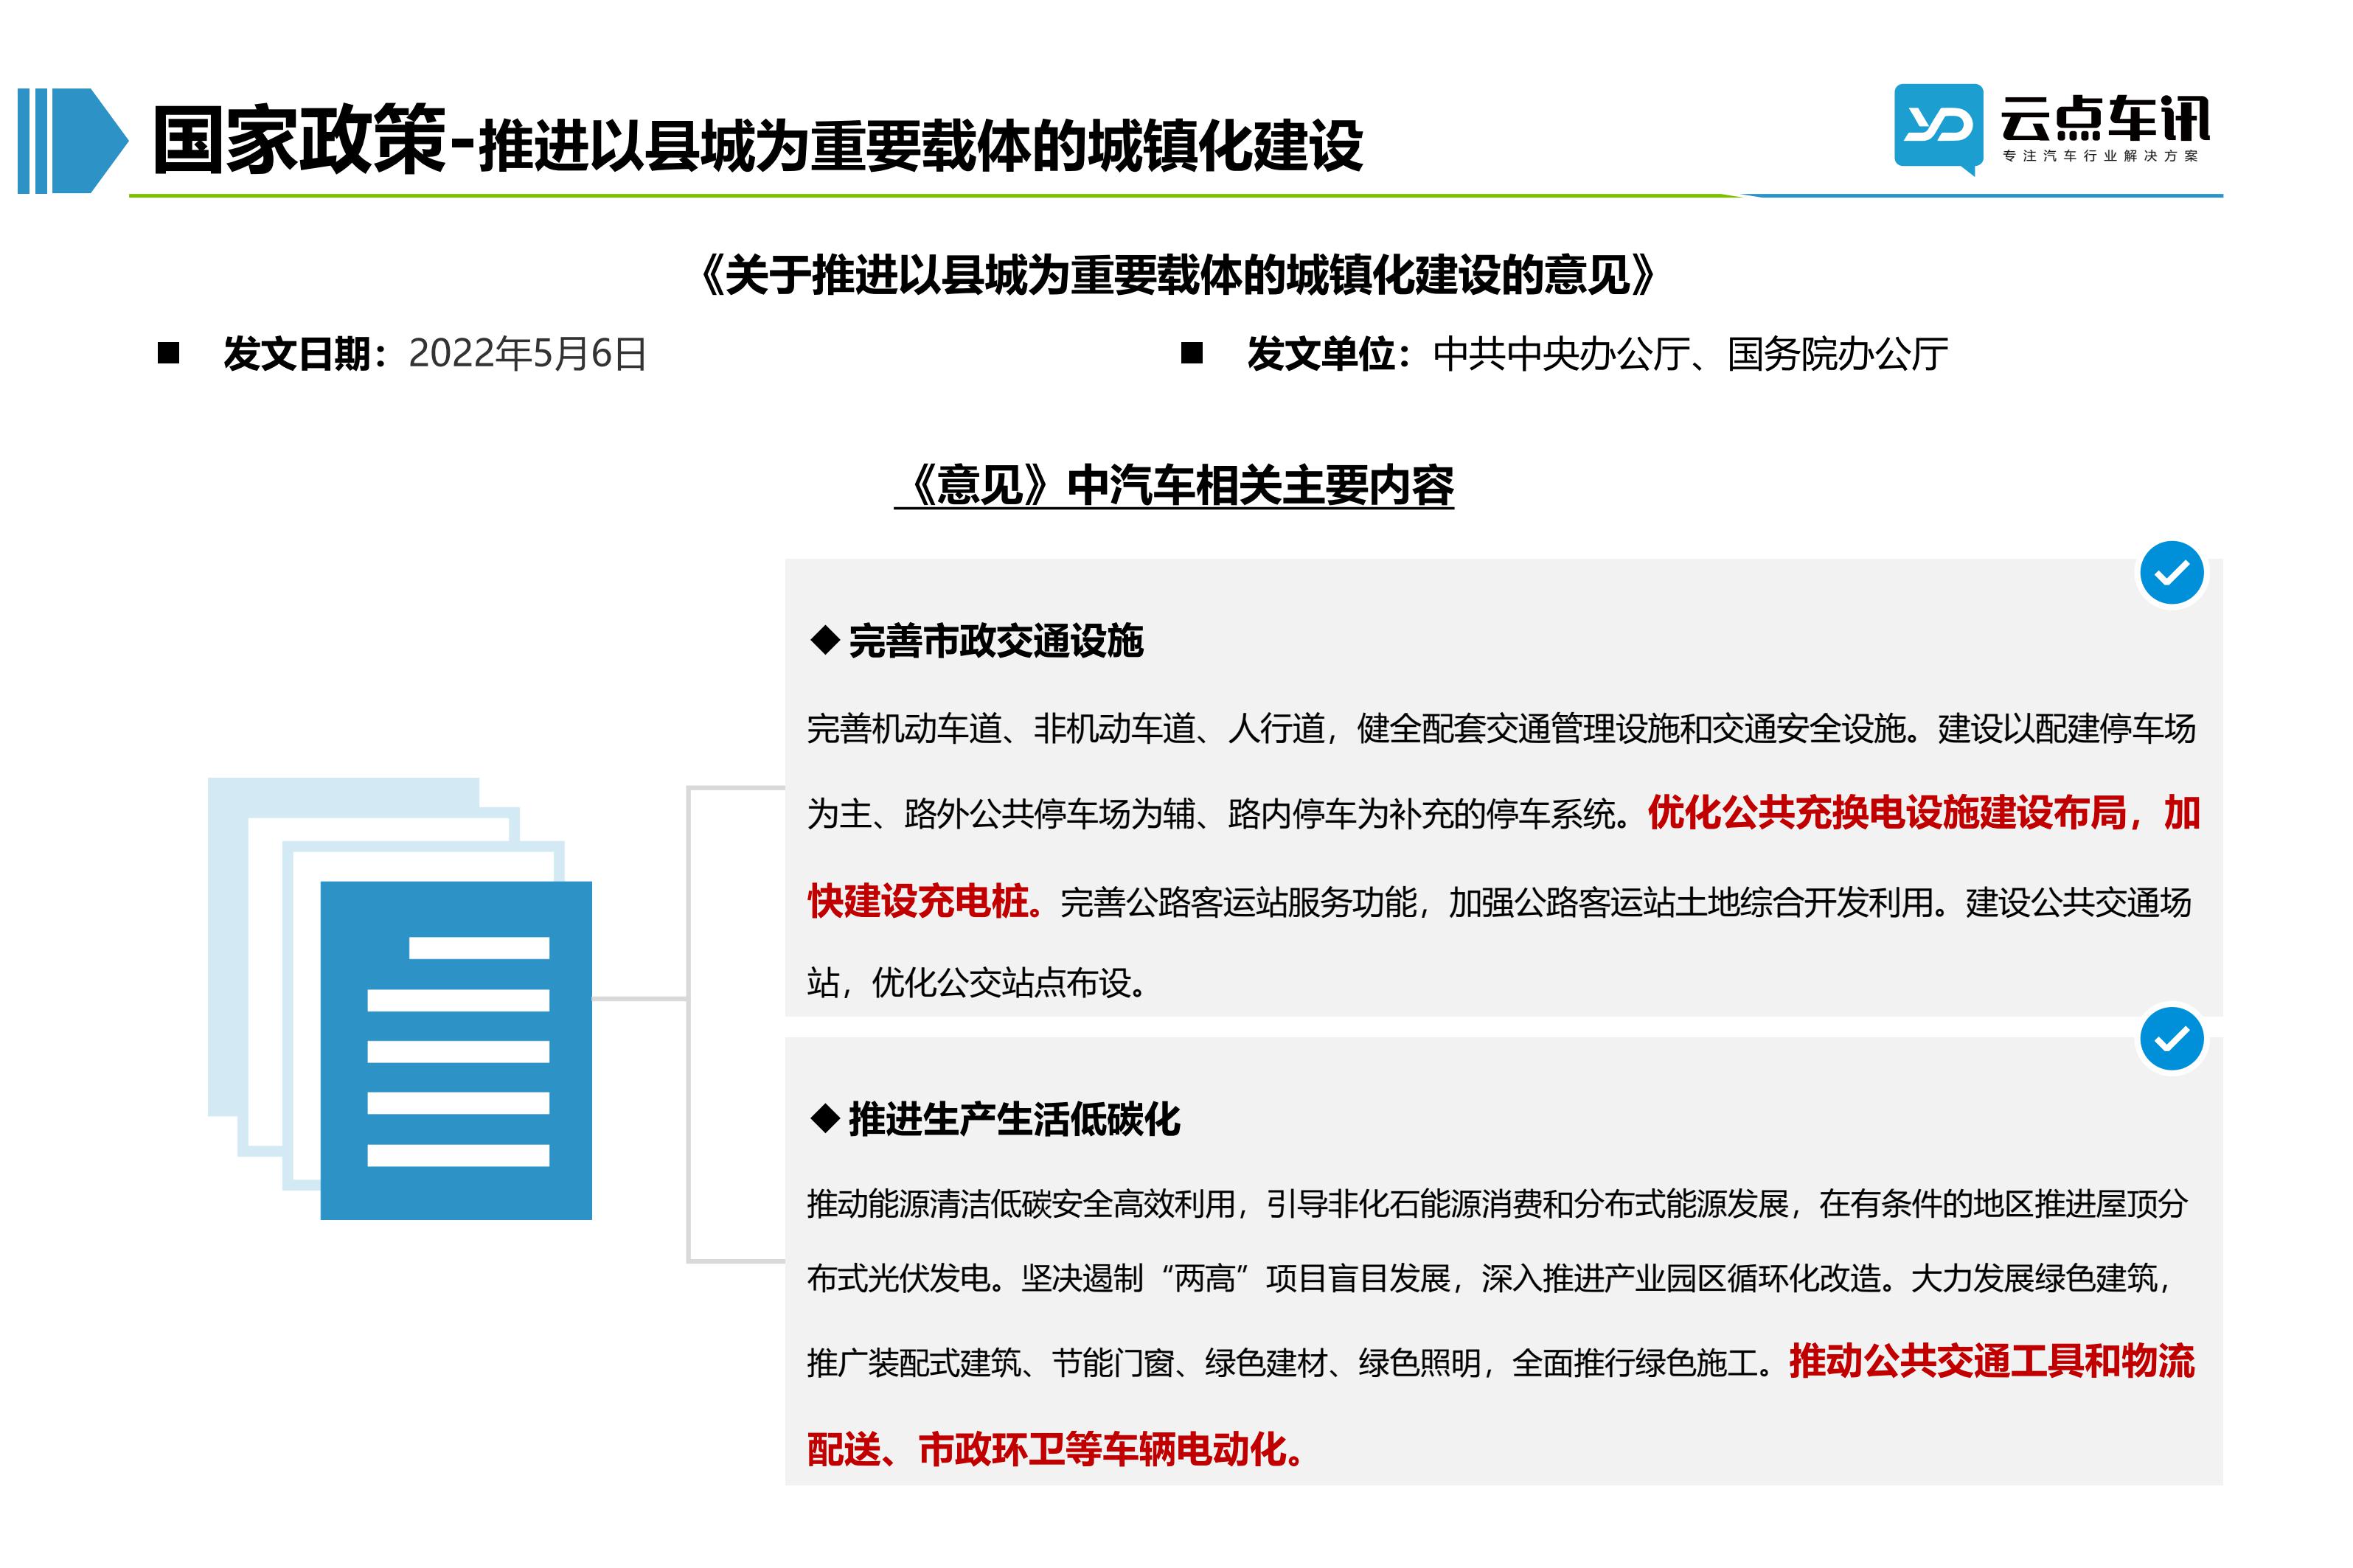This screenshot has height=1568, width=2353.
Task: Click the tagline 专注汽车行业解决方案
Action: coord(2100,156)
